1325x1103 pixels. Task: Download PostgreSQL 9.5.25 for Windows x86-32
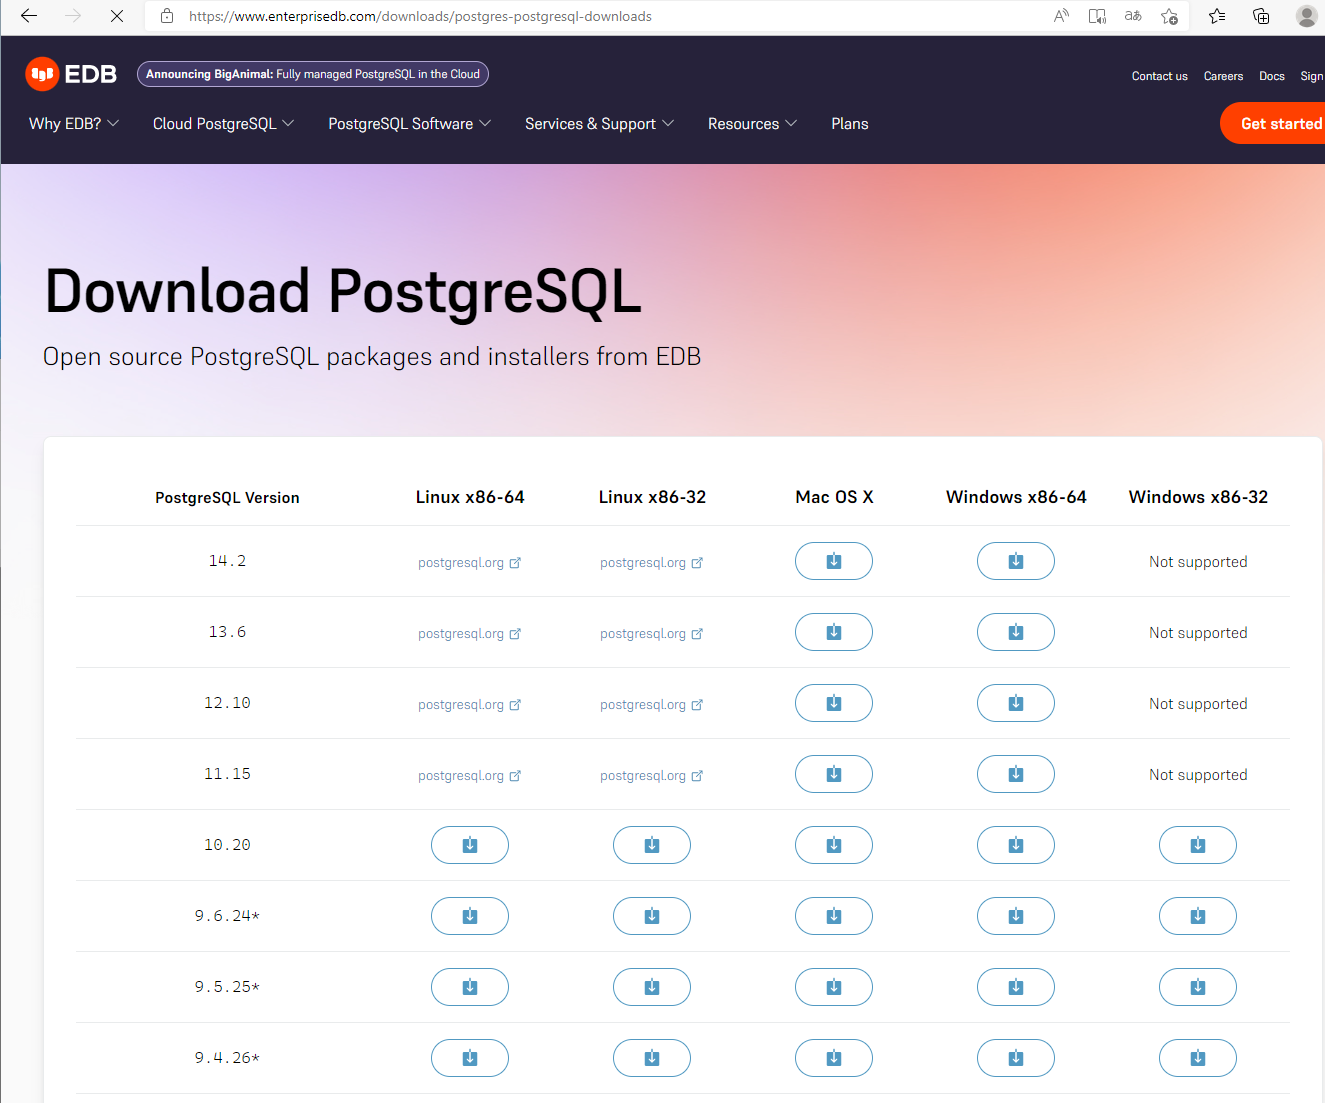tap(1198, 987)
